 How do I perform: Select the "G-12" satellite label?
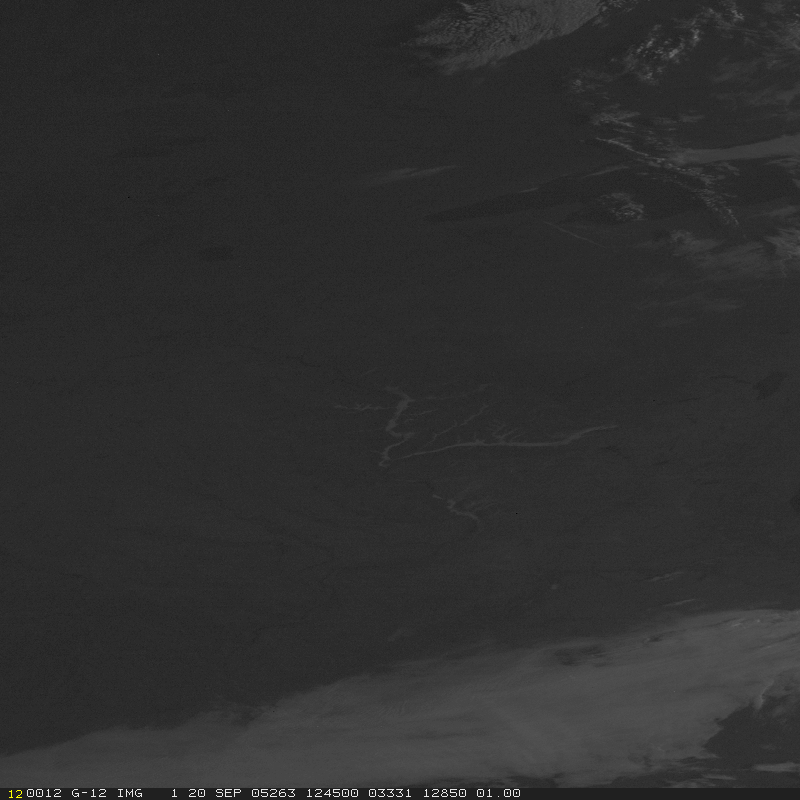tap(89, 793)
